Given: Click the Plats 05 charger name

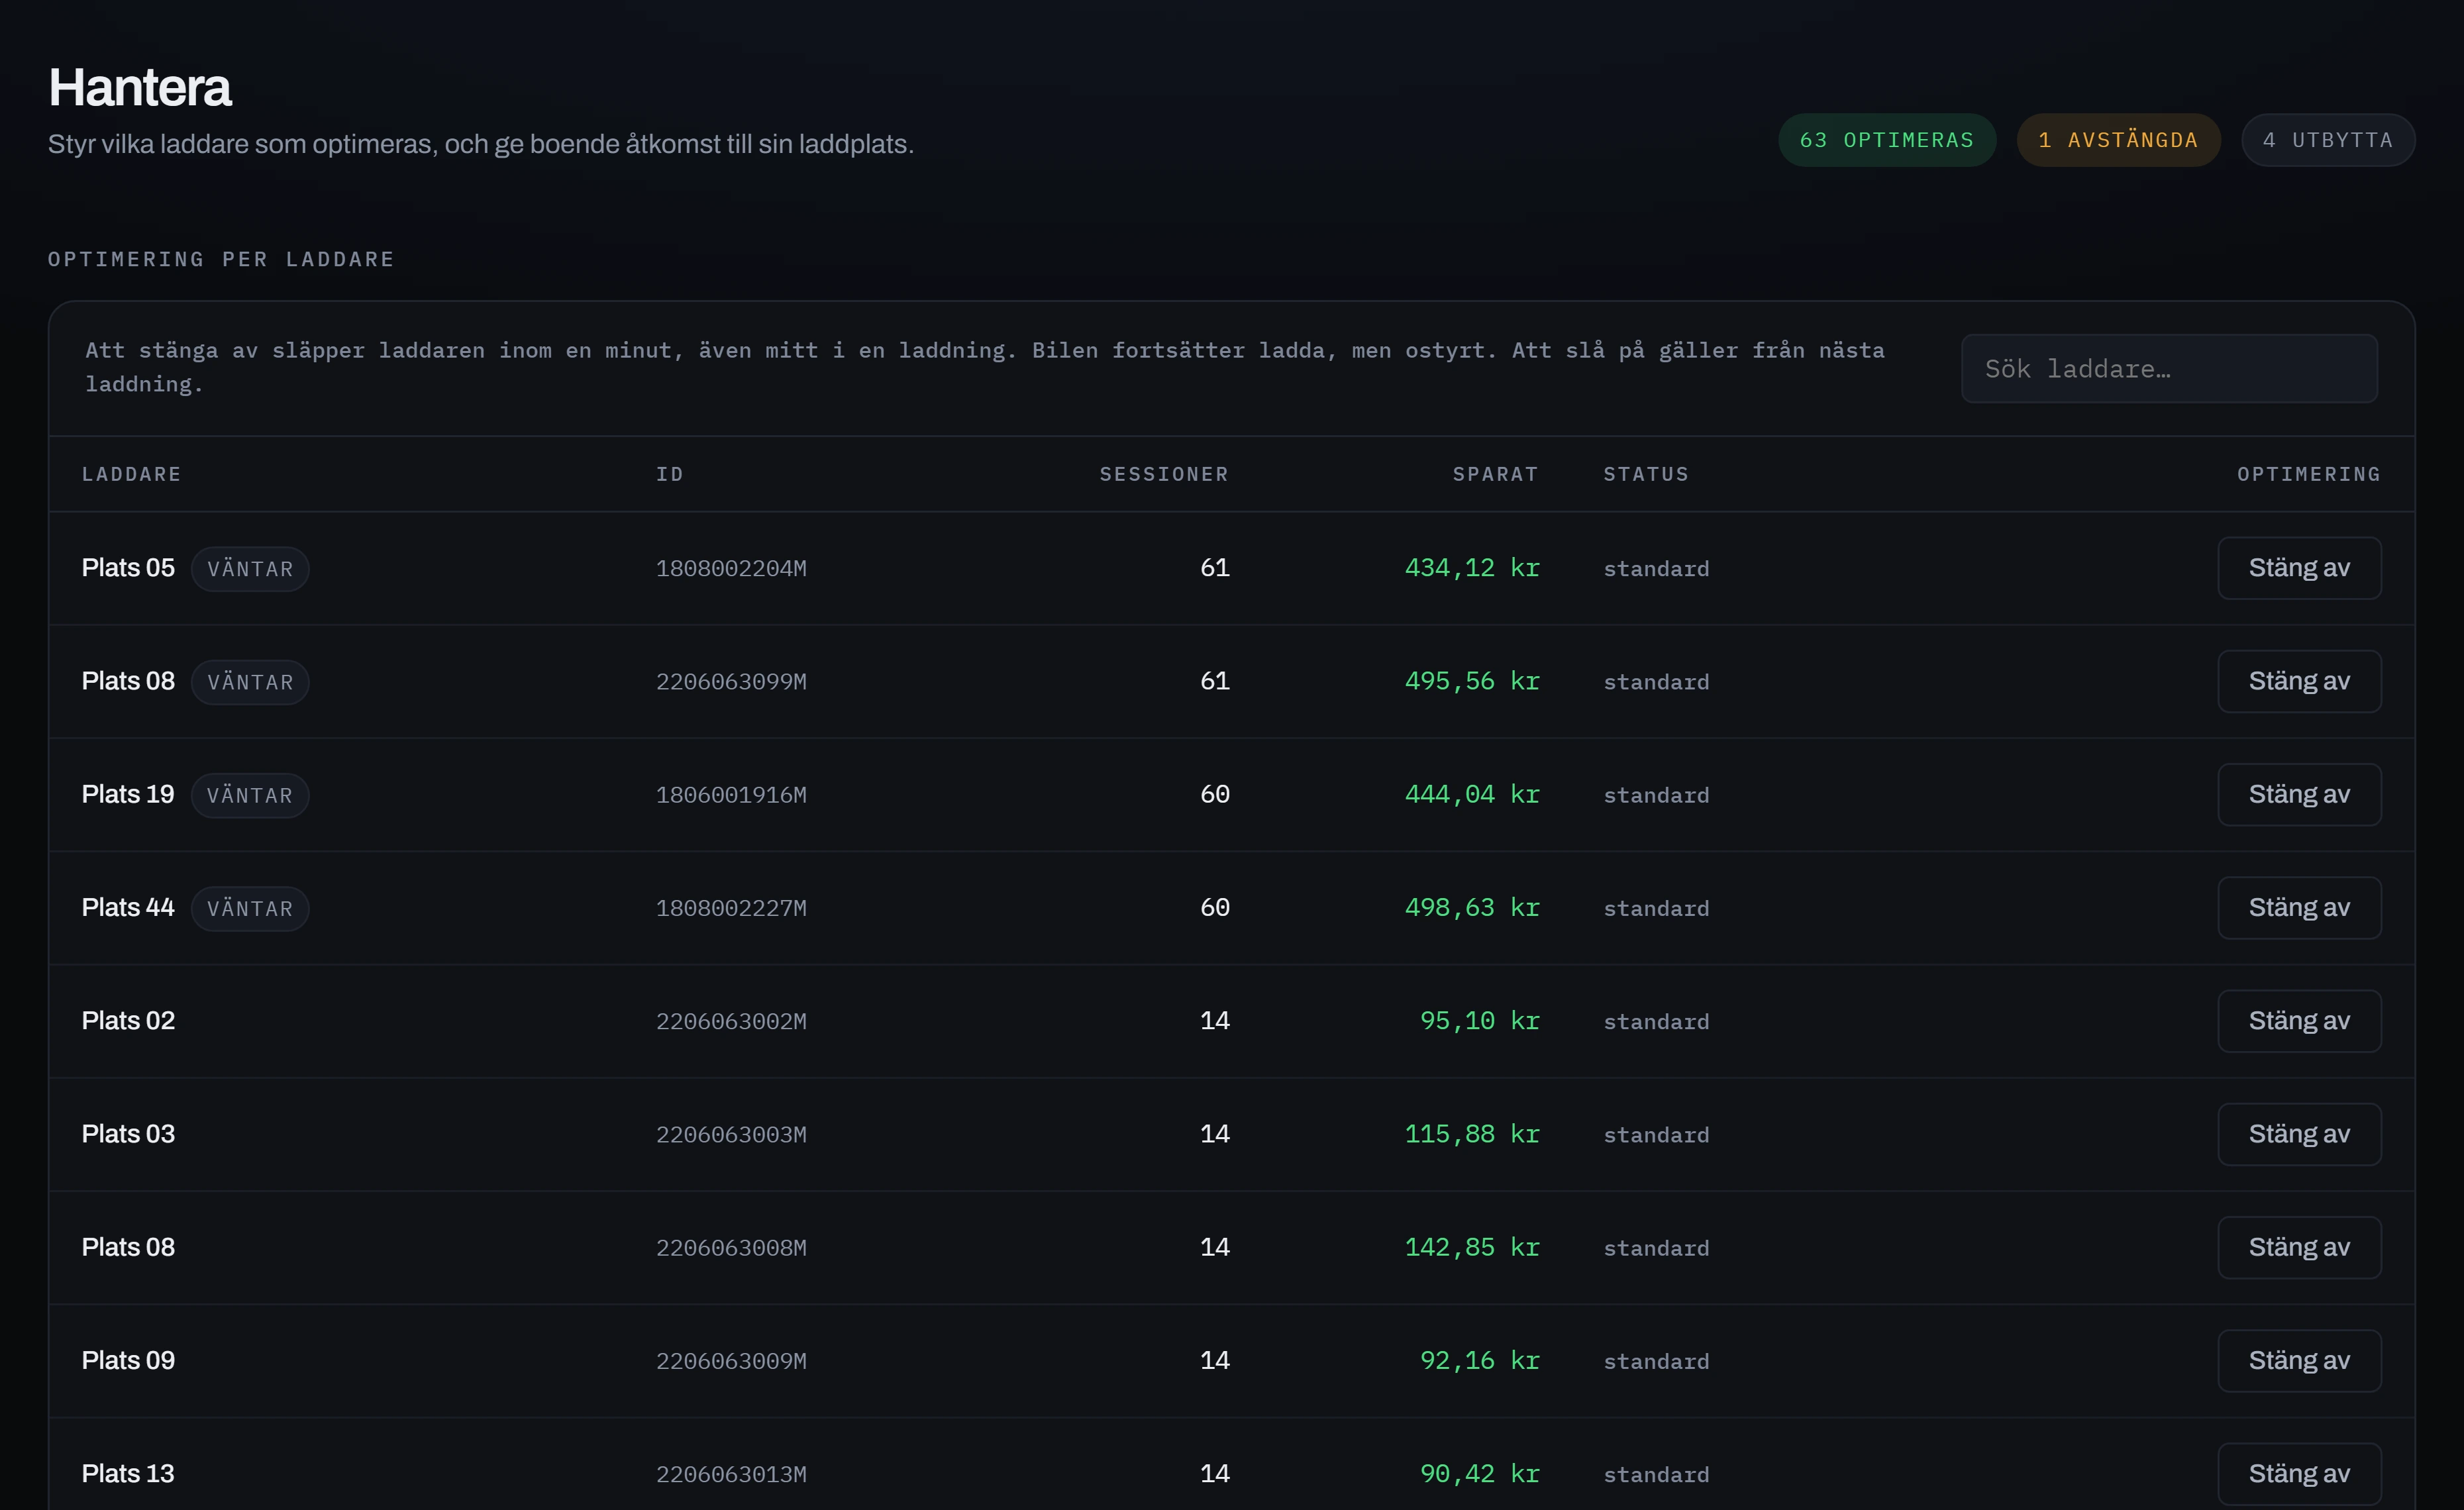Looking at the screenshot, I should (128, 568).
